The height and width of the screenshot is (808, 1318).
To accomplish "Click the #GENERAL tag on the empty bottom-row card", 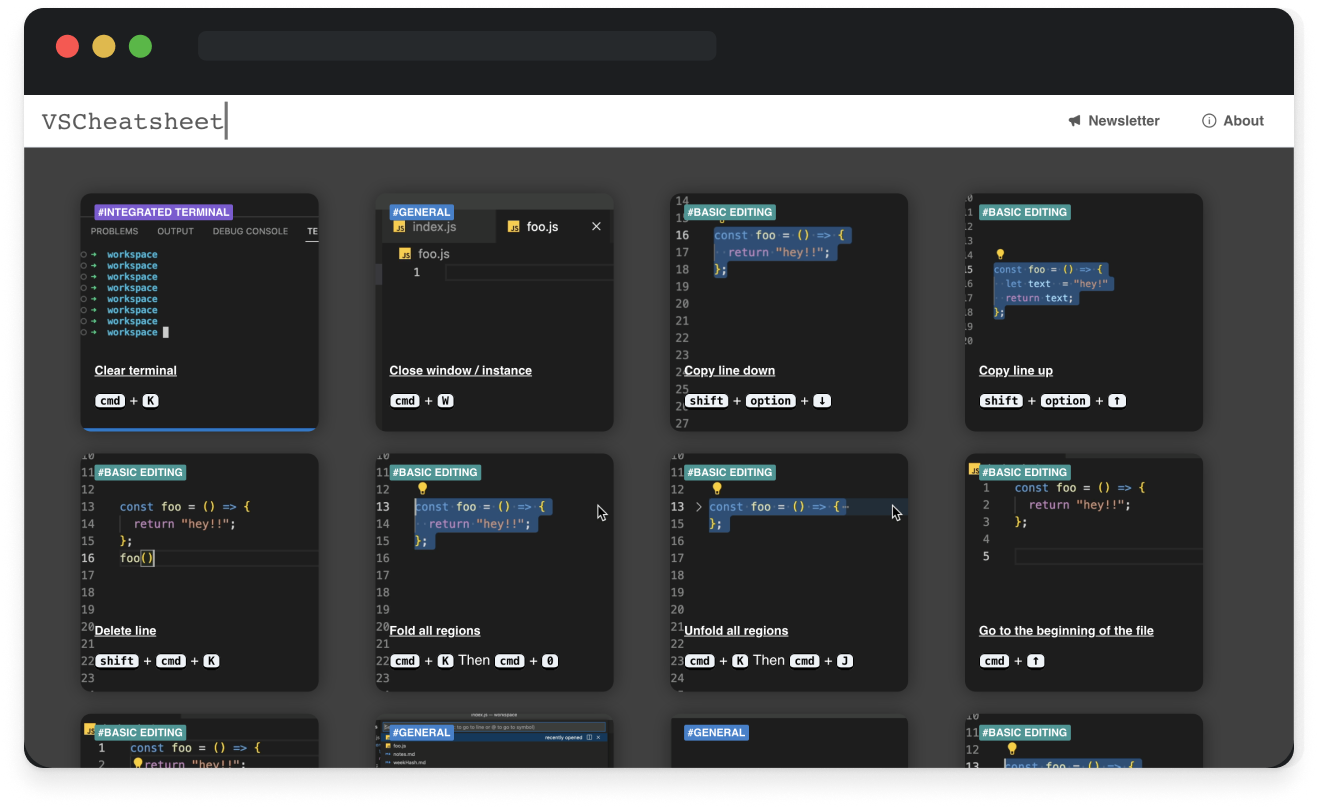I will pyautogui.click(x=717, y=732).
